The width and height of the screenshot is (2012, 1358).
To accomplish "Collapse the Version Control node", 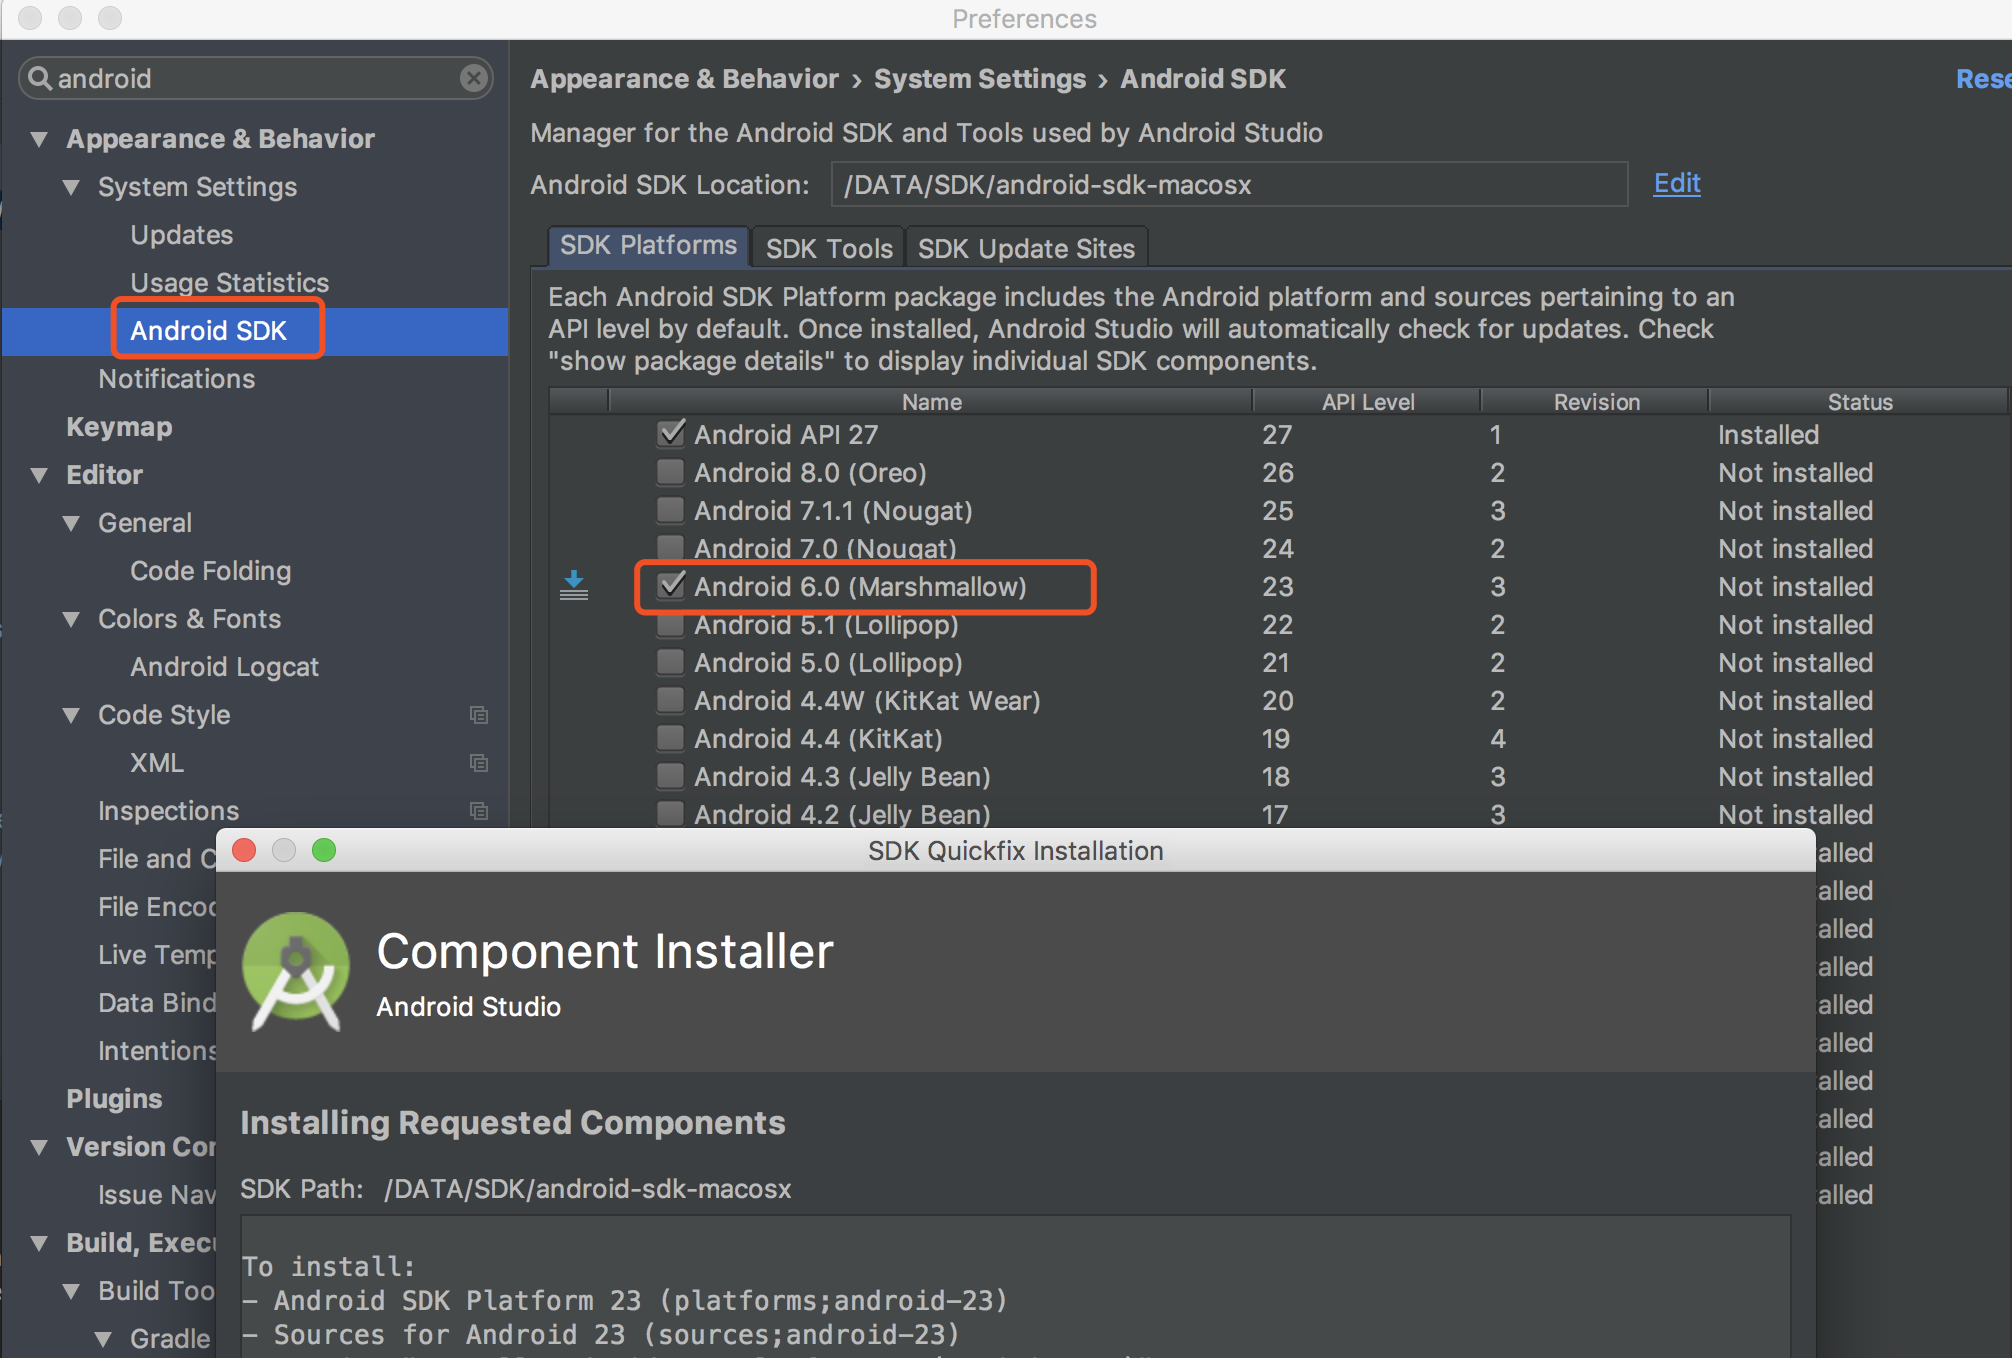I will point(39,1147).
